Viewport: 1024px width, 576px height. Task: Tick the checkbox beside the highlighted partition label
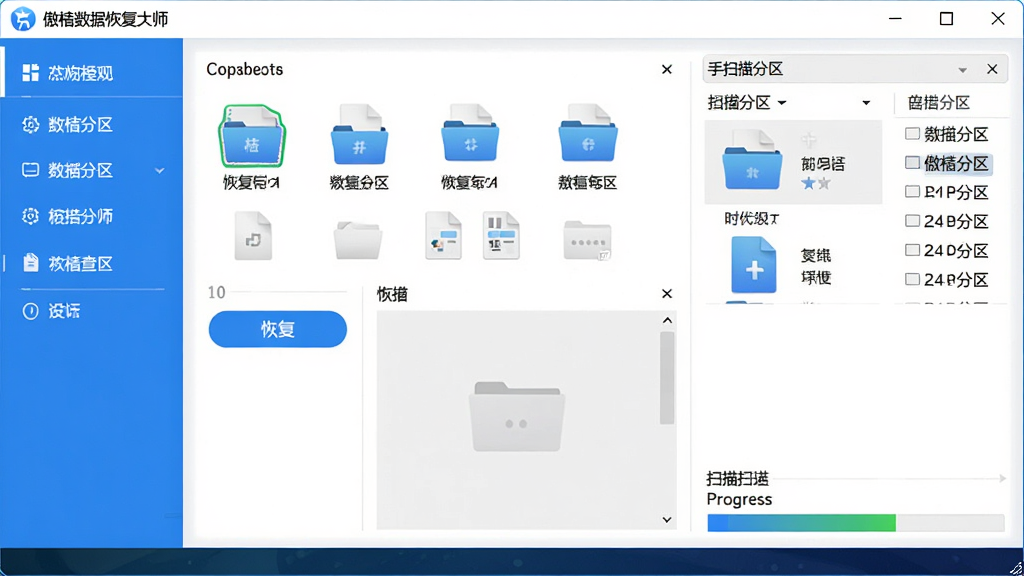tap(912, 163)
